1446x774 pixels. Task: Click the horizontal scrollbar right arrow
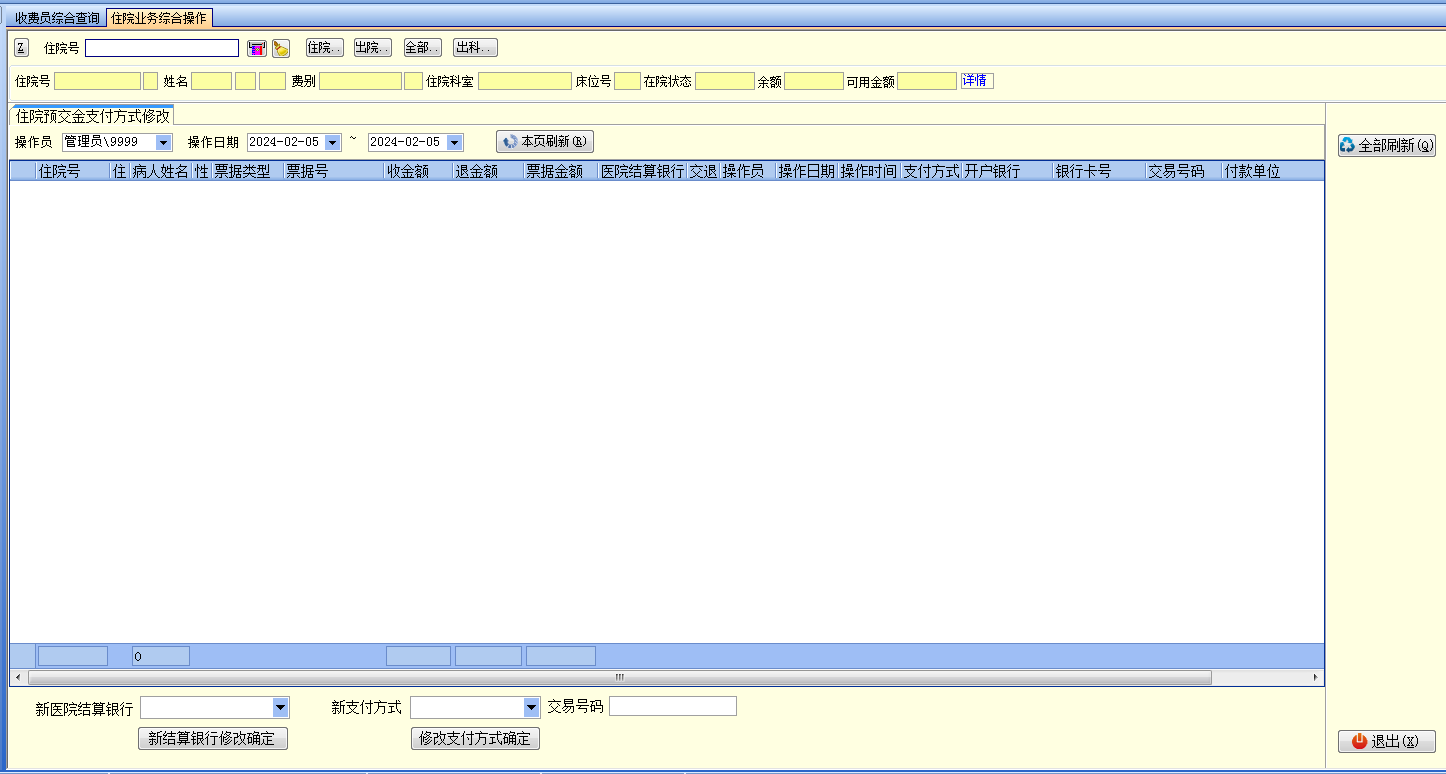[1316, 678]
